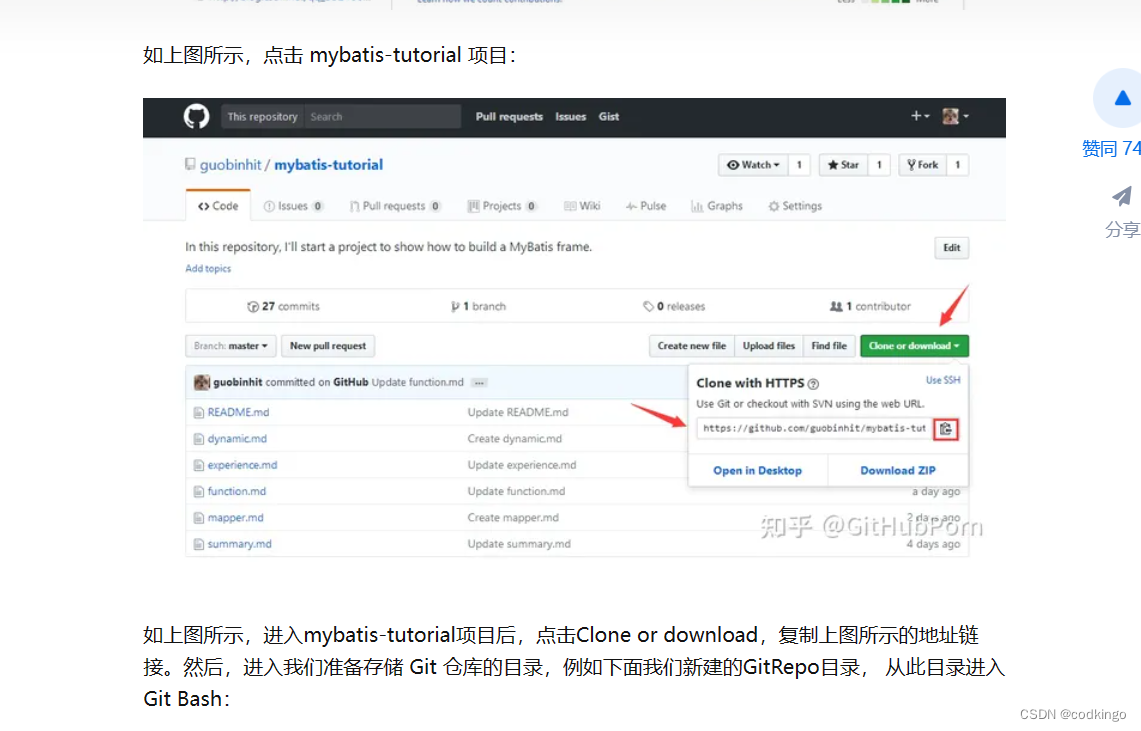Open Issues in top navigation
1141x731 pixels.
tap(570, 116)
